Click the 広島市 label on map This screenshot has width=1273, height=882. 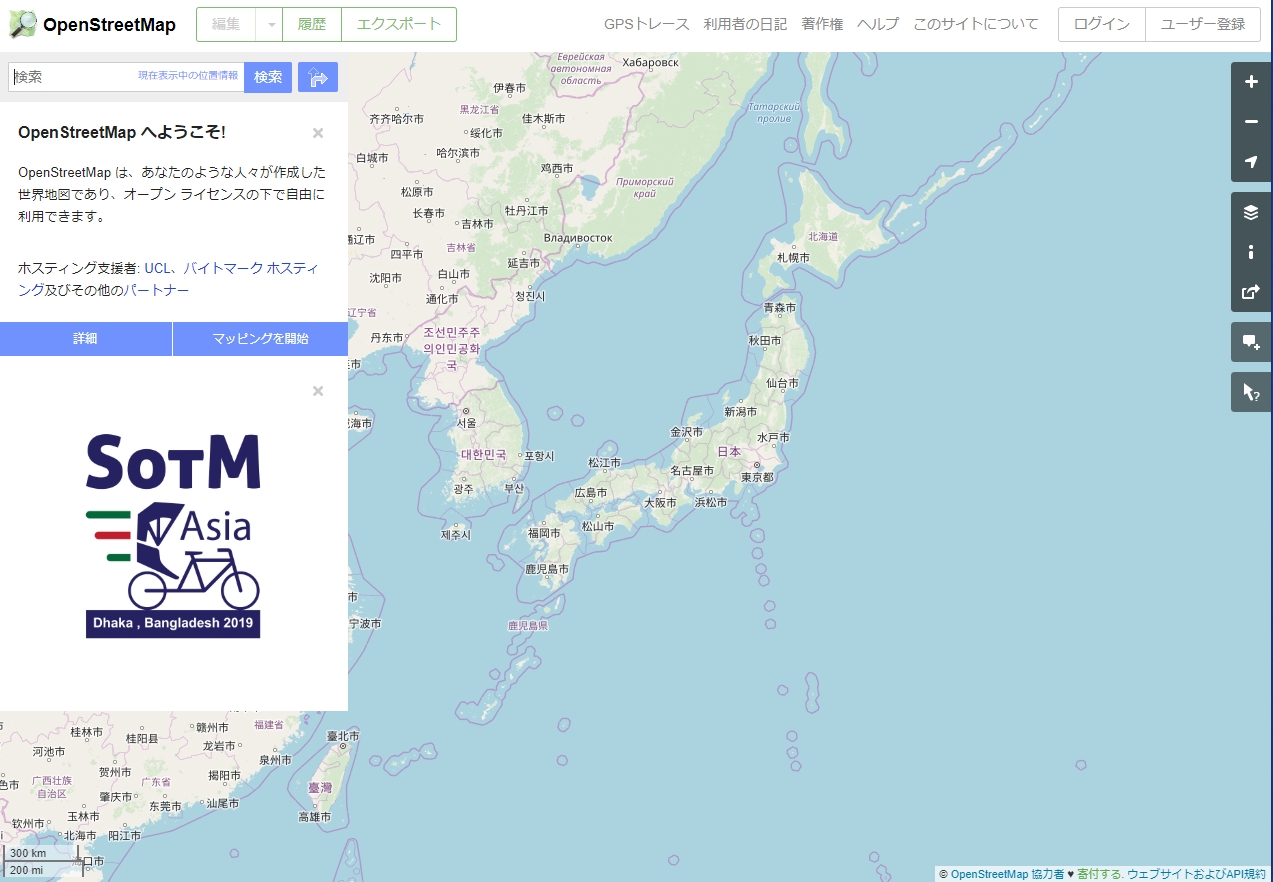point(591,493)
